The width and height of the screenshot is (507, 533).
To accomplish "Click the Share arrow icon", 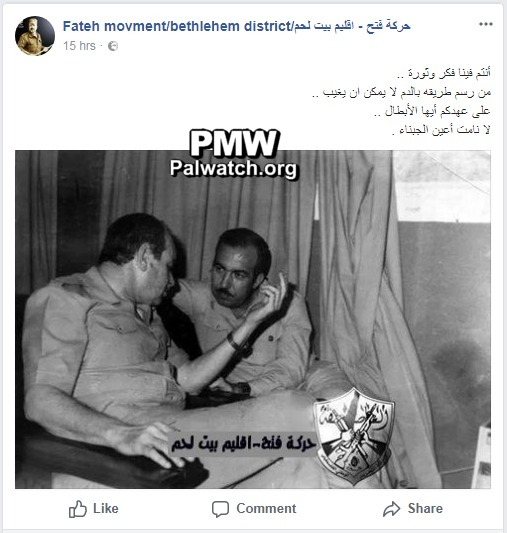I will click(x=391, y=509).
